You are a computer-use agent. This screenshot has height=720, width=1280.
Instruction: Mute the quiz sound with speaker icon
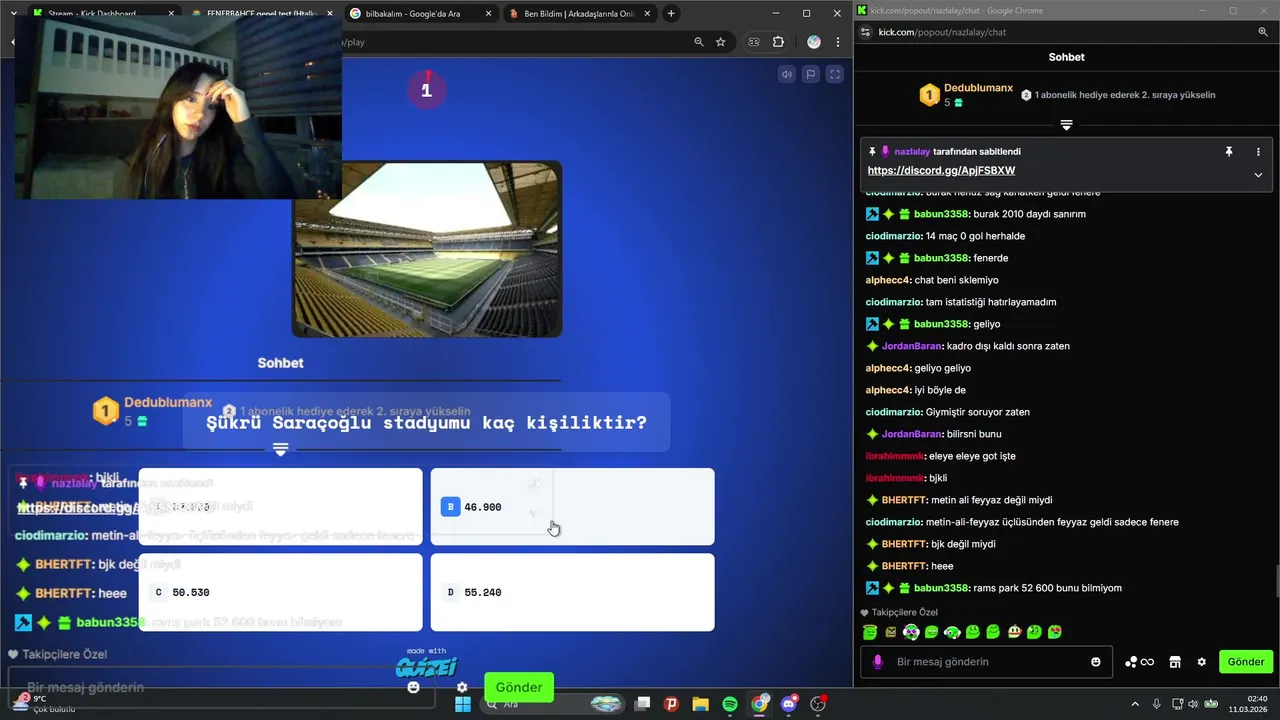787,74
